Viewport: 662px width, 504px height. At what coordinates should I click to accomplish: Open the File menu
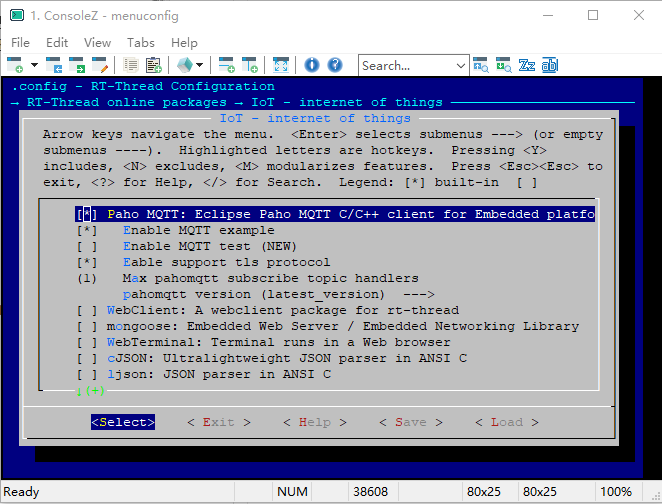[x=20, y=43]
